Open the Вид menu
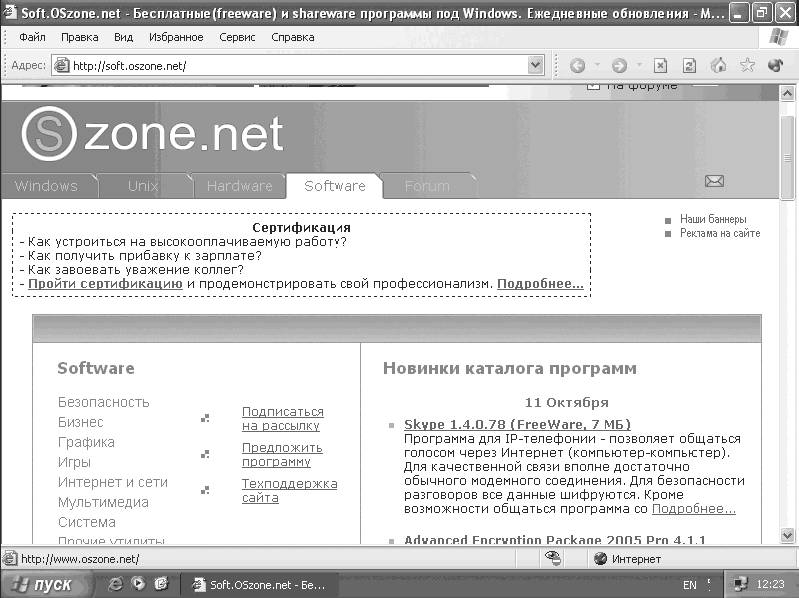This screenshot has height=598, width=799. pos(123,37)
